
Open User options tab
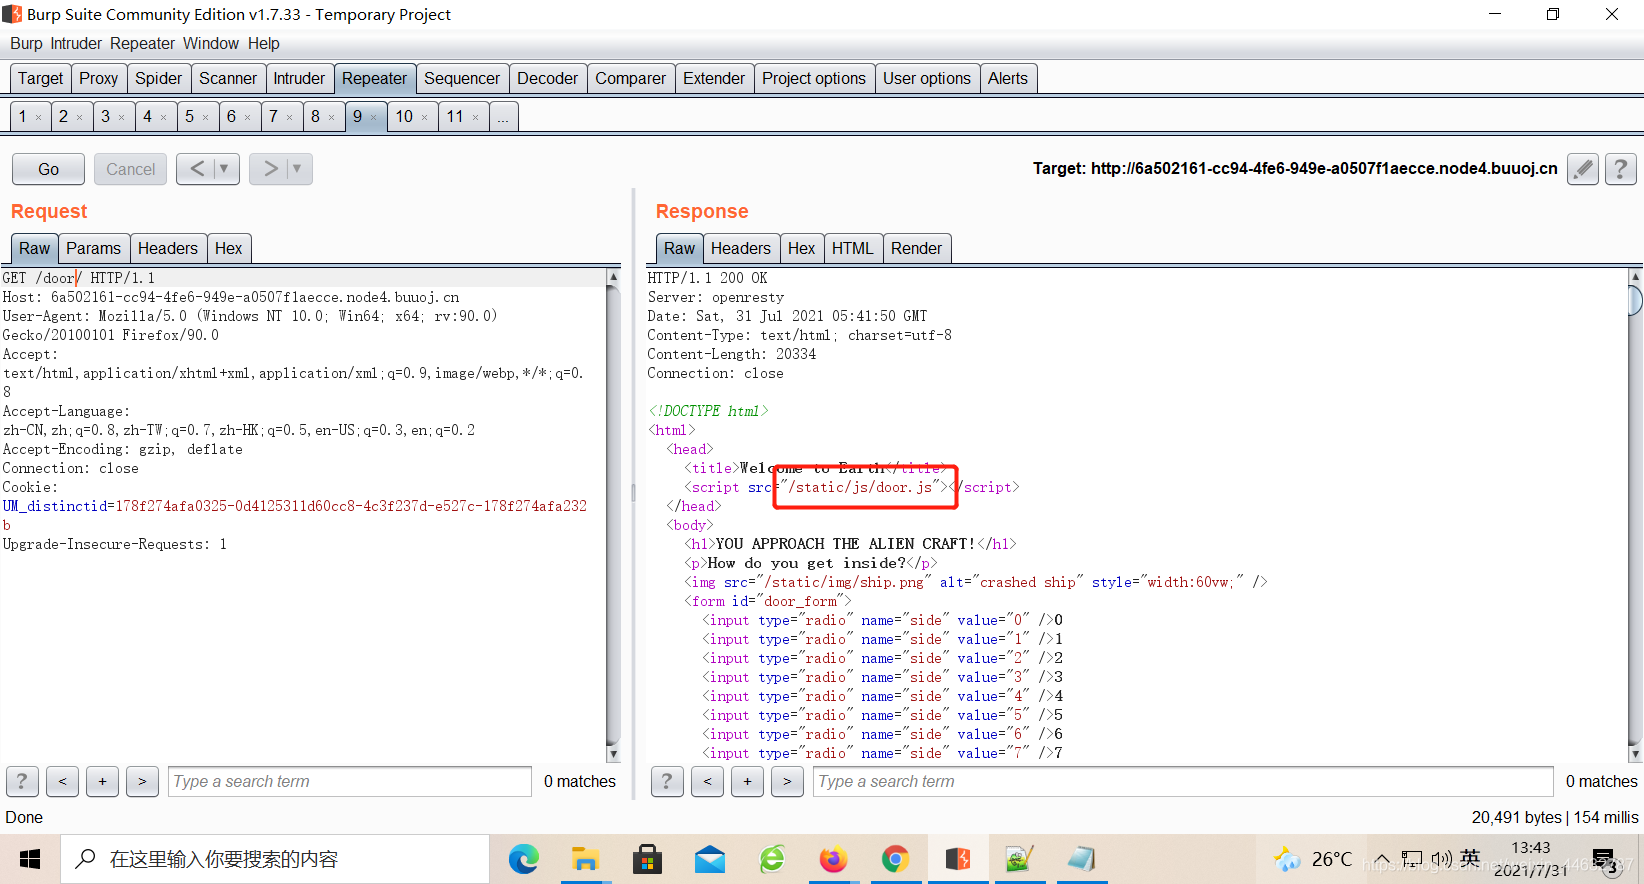click(x=927, y=78)
